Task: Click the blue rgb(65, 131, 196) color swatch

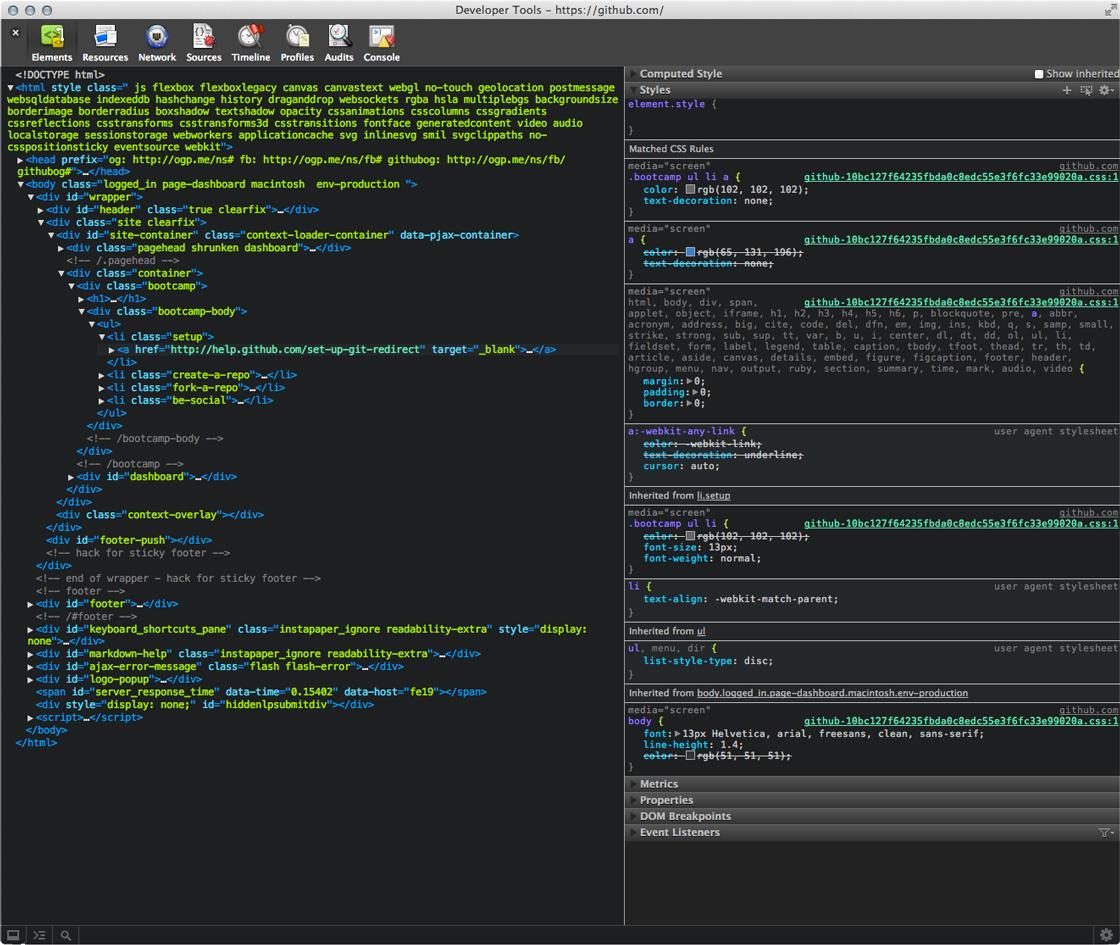Action: coord(690,252)
